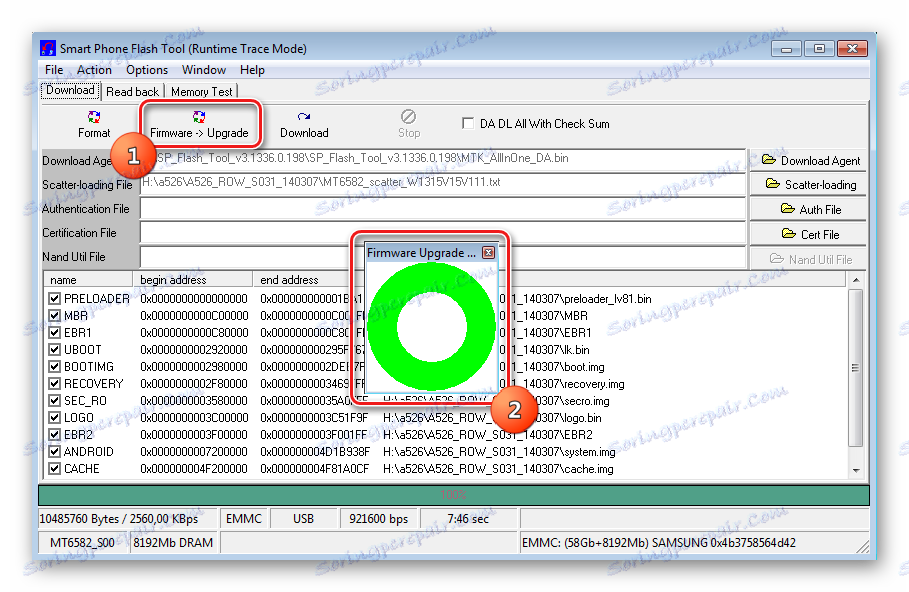Image resolution: width=909 pixels, height=592 pixels.
Task: Uncheck the UBOOT partition checkbox
Action: click(x=54, y=350)
